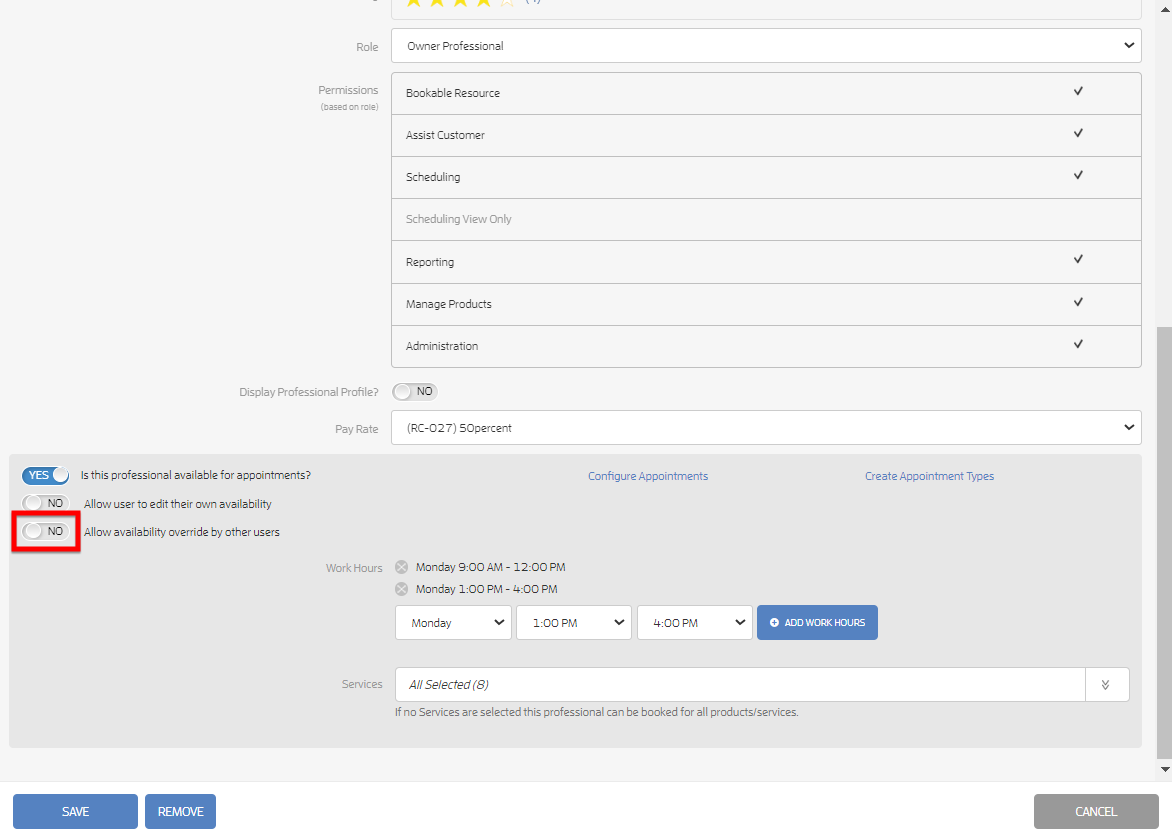This screenshot has width=1172, height=840.
Task: Toggle professional available for appointments switch
Action: (x=46, y=475)
